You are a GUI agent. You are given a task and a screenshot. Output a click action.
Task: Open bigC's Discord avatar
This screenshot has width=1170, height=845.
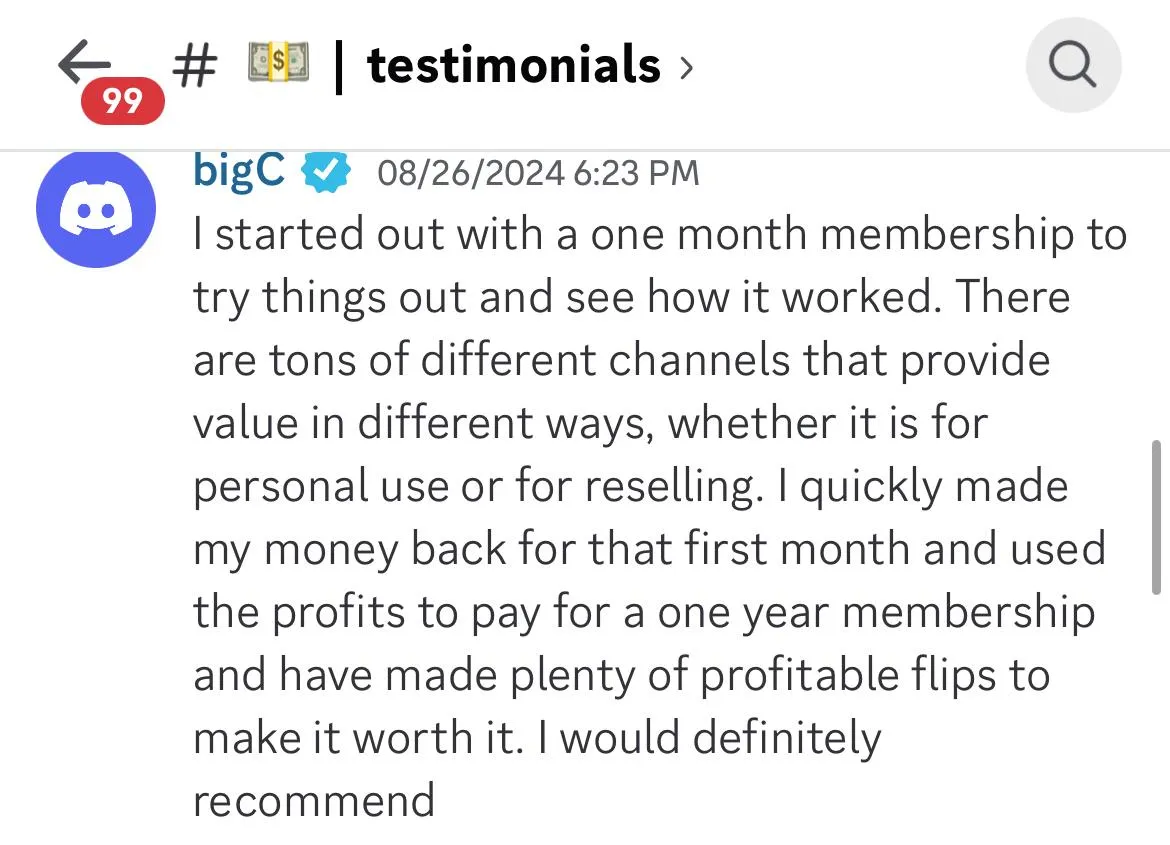point(96,208)
